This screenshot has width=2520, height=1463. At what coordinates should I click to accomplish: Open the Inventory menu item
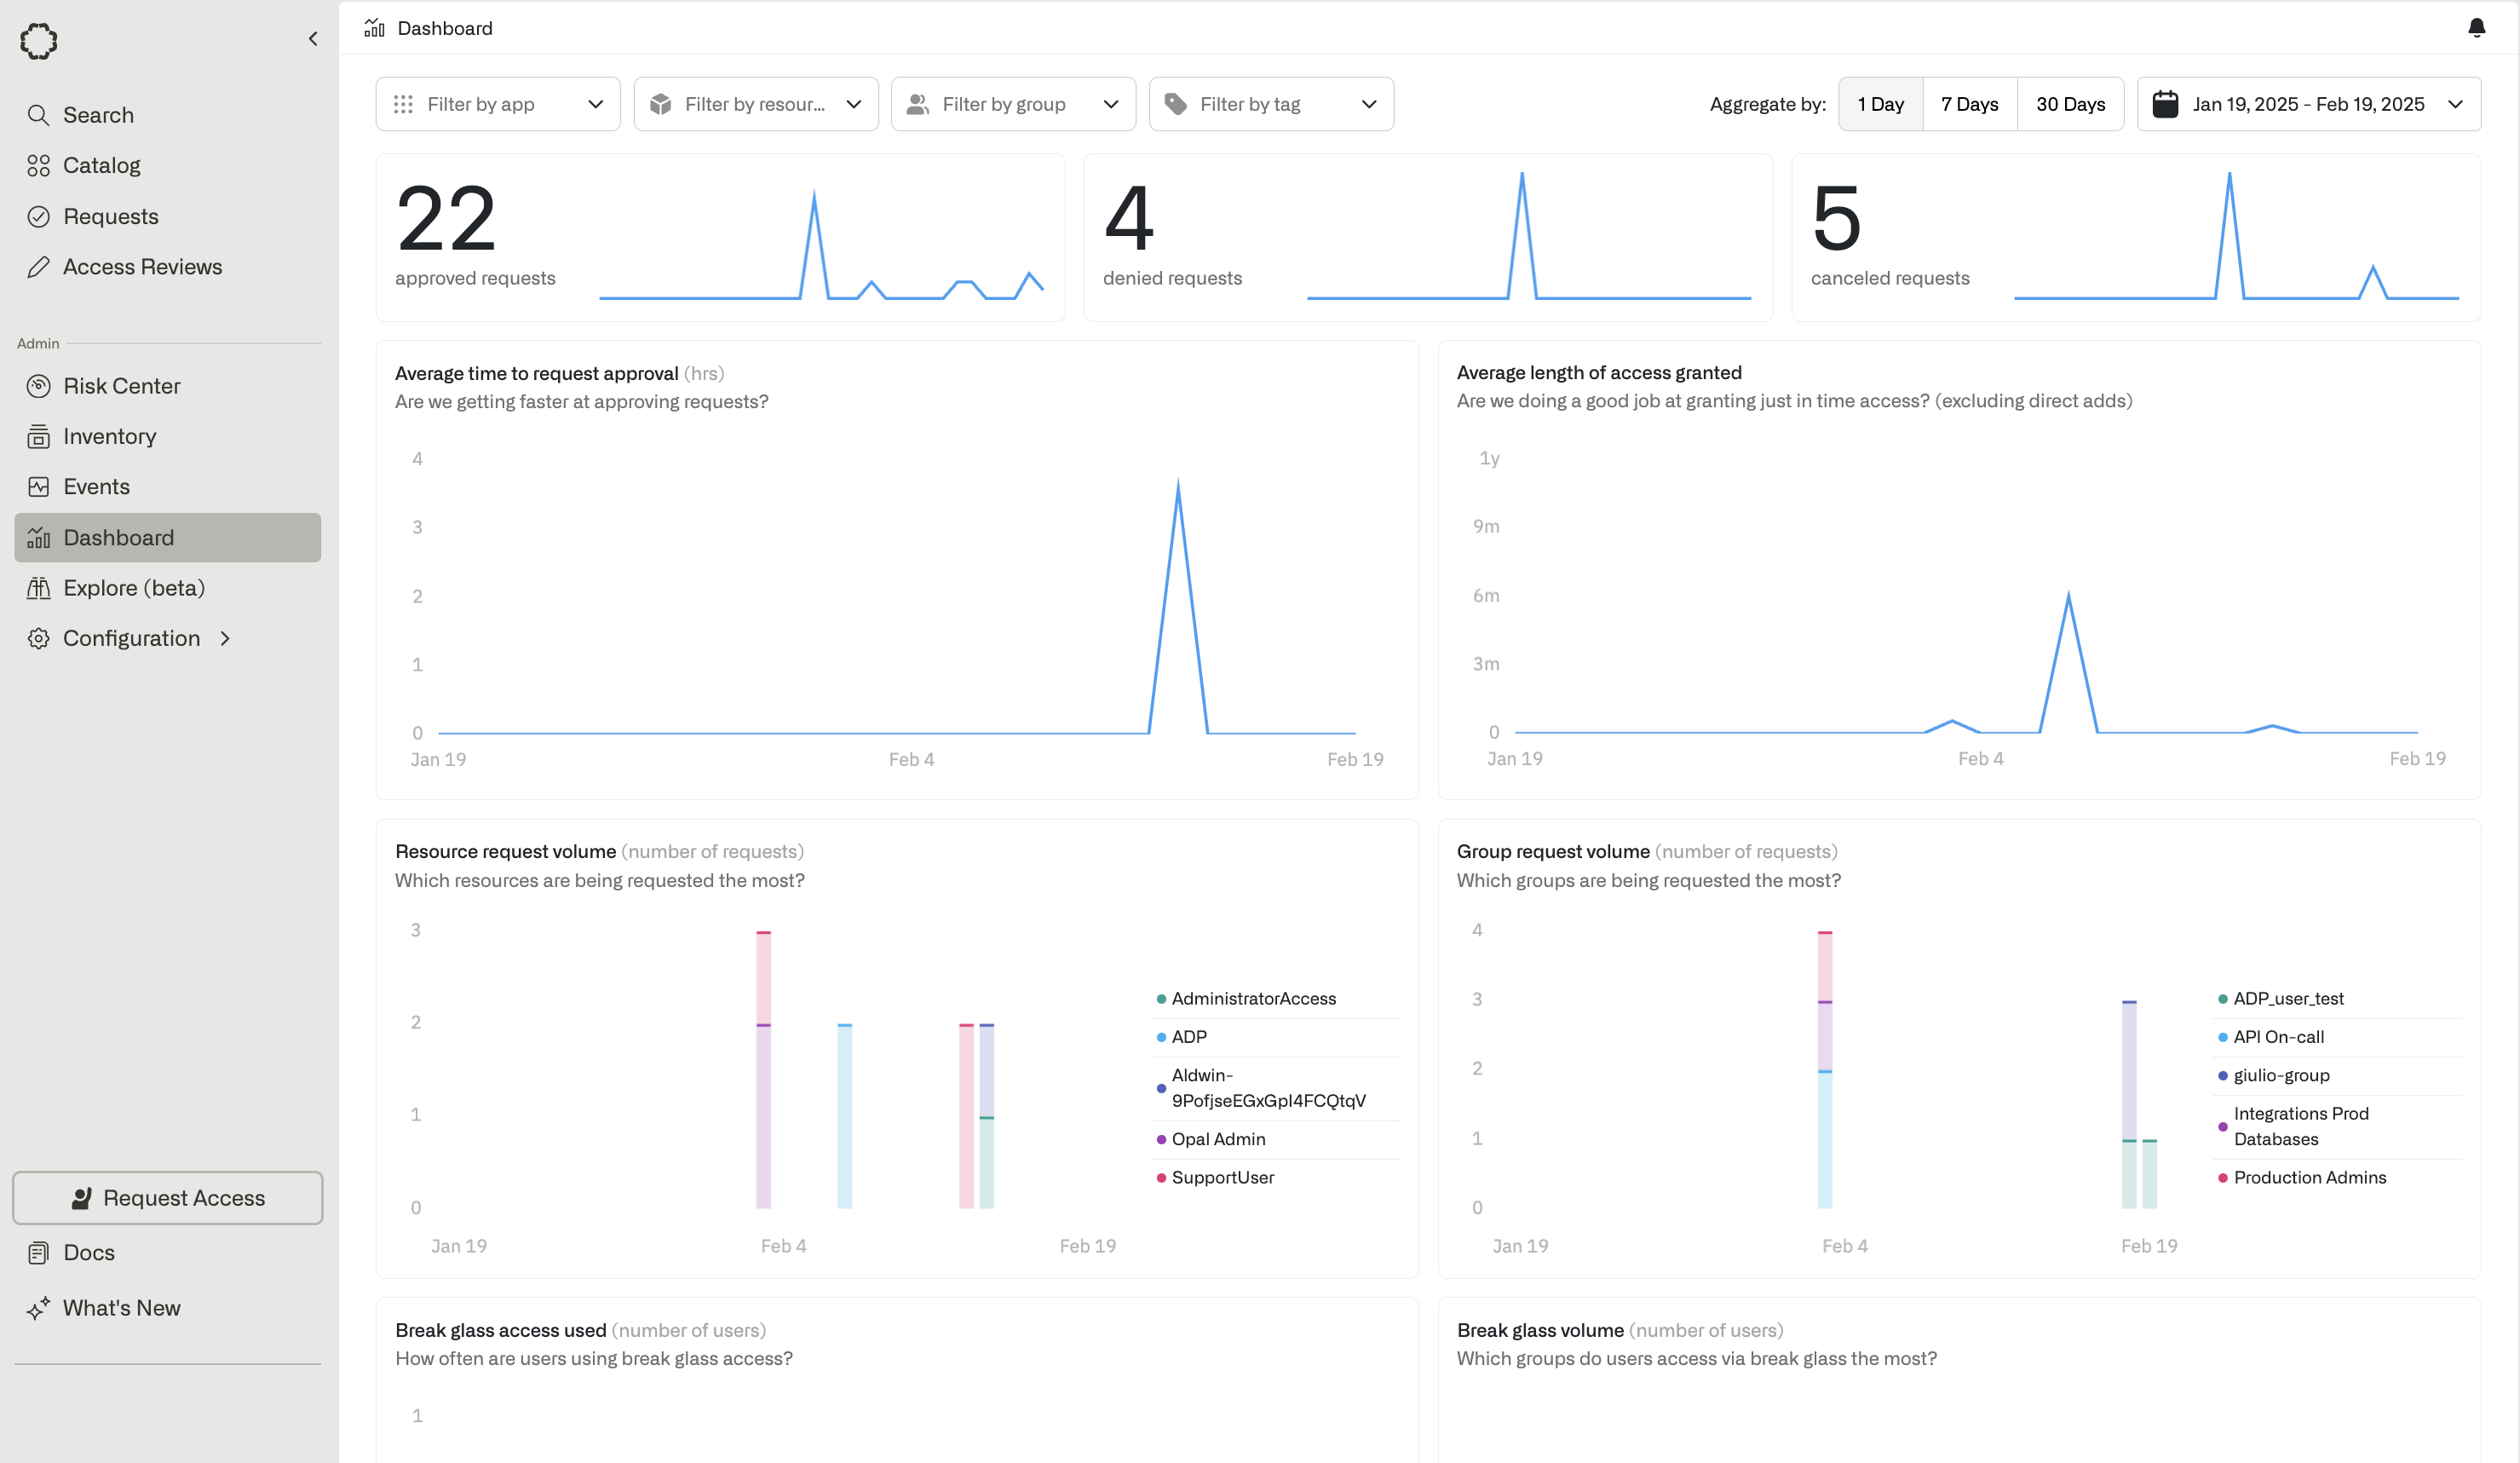point(109,436)
